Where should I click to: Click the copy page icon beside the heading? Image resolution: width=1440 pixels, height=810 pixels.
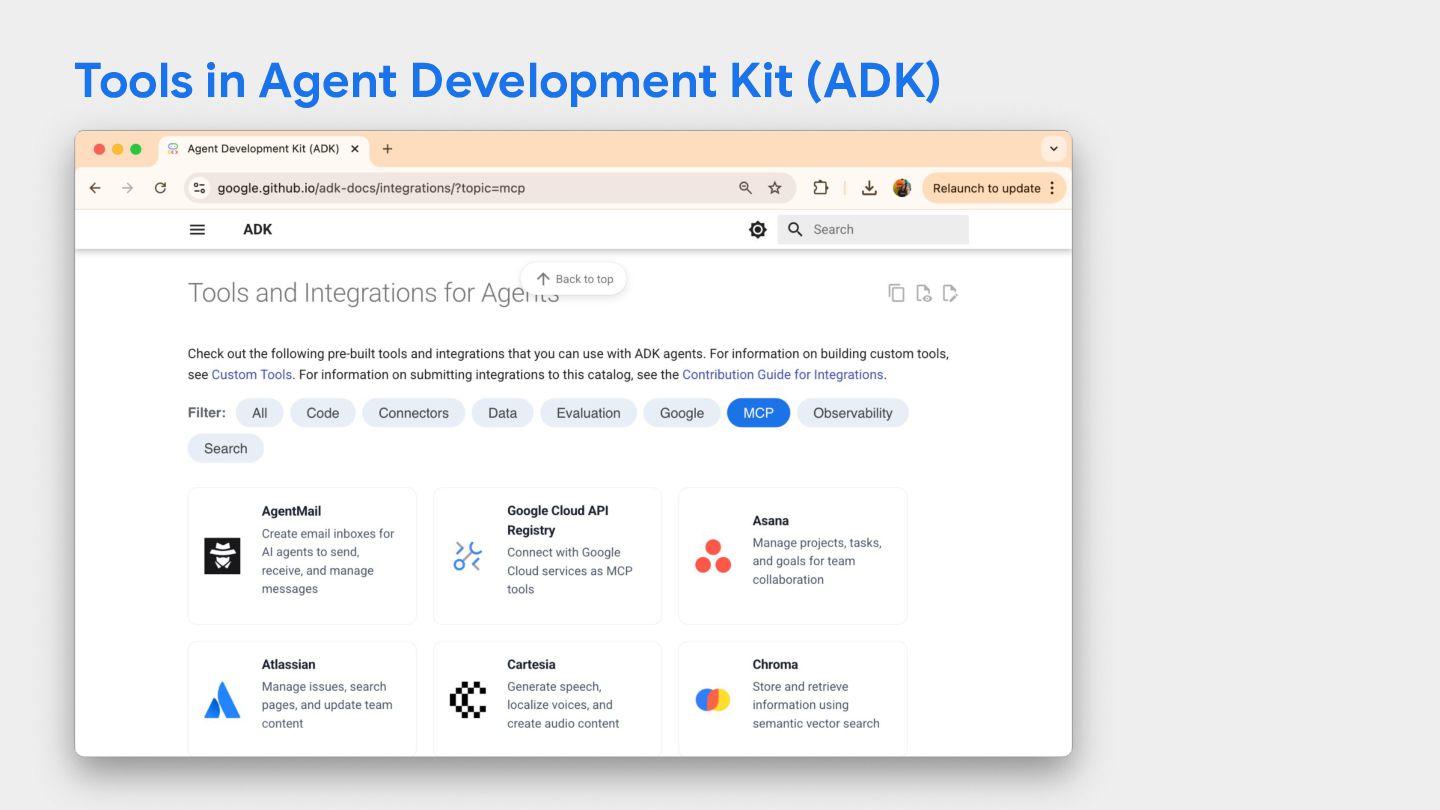click(x=897, y=293)
